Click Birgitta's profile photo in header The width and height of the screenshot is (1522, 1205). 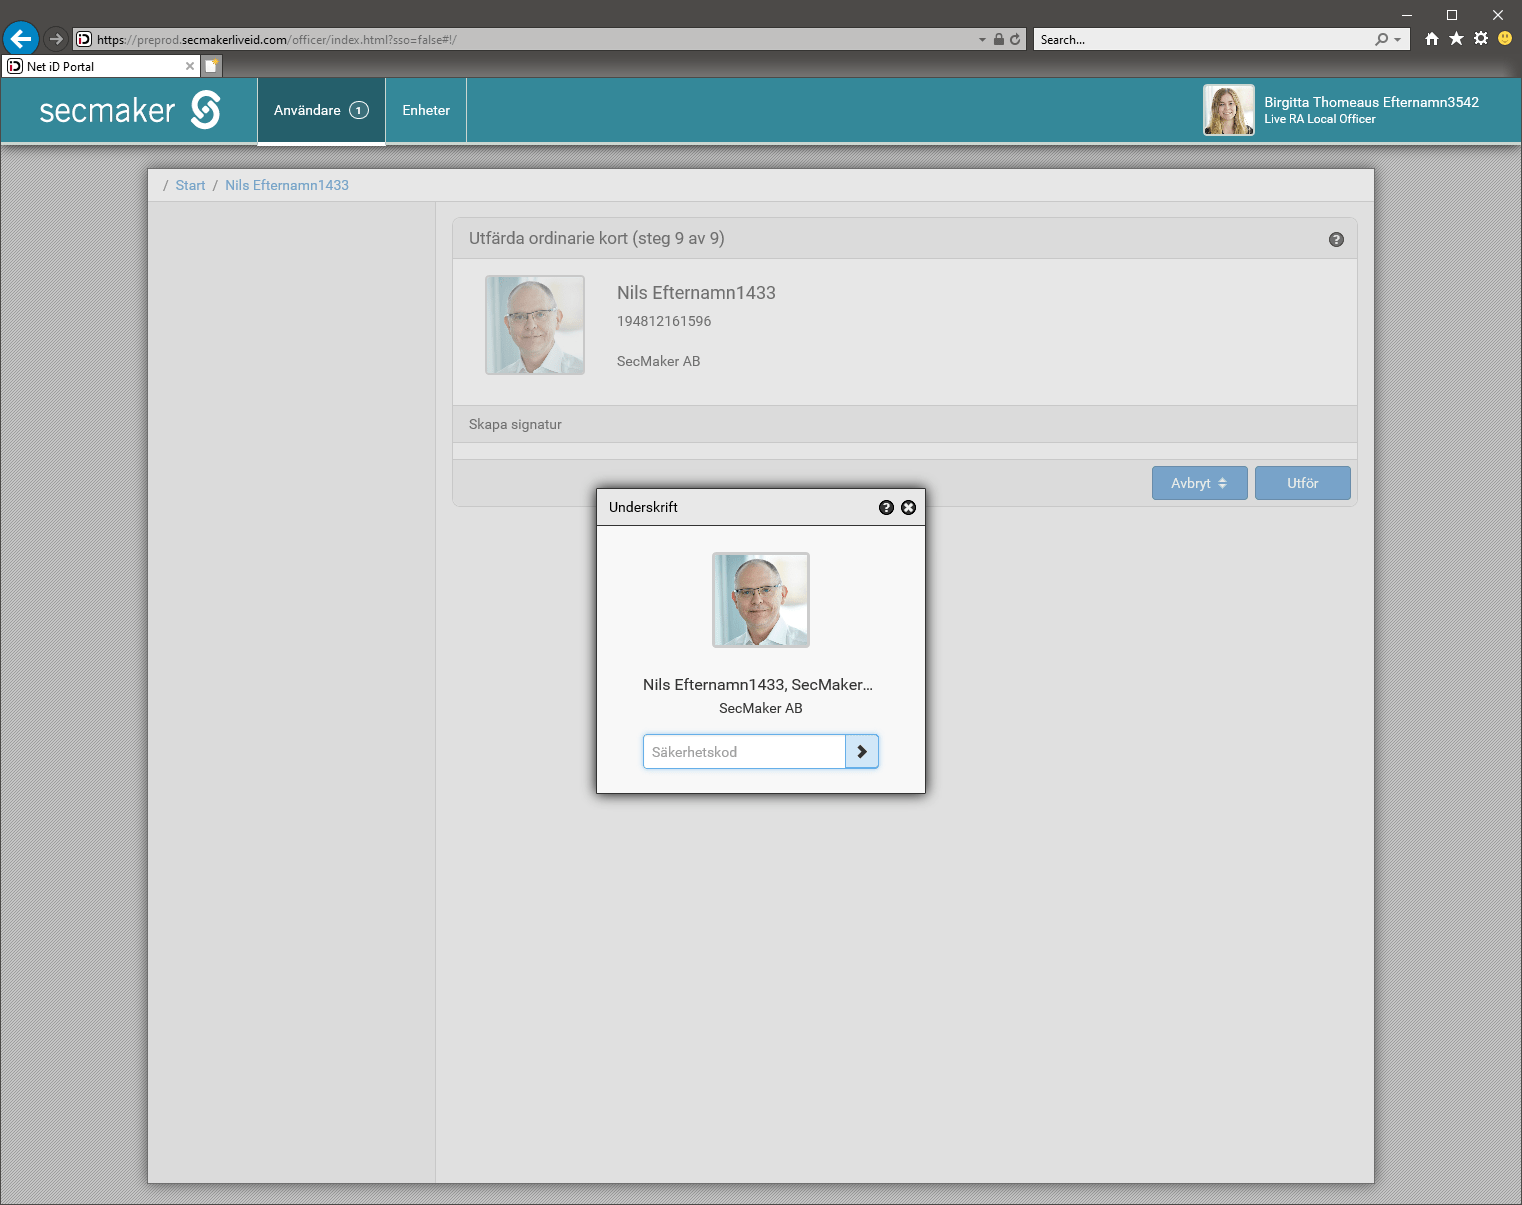coord(1228,110)
